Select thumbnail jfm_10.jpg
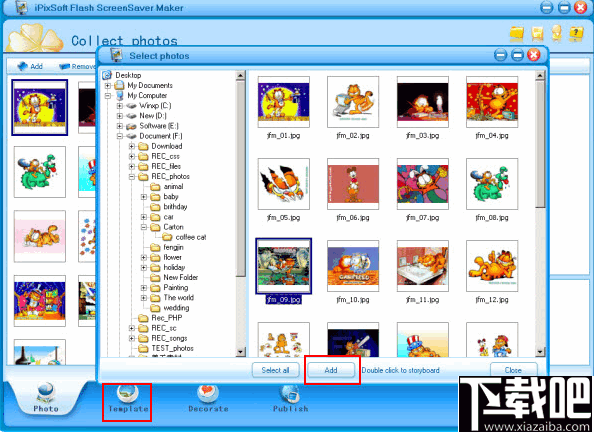This screenshot has width=594, height=432. click(x=353, y=266)
